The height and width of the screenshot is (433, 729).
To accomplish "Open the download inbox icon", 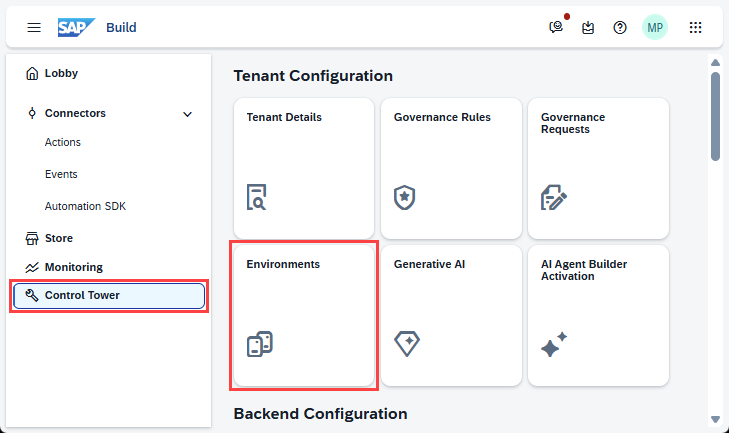I will click(588, 27).
